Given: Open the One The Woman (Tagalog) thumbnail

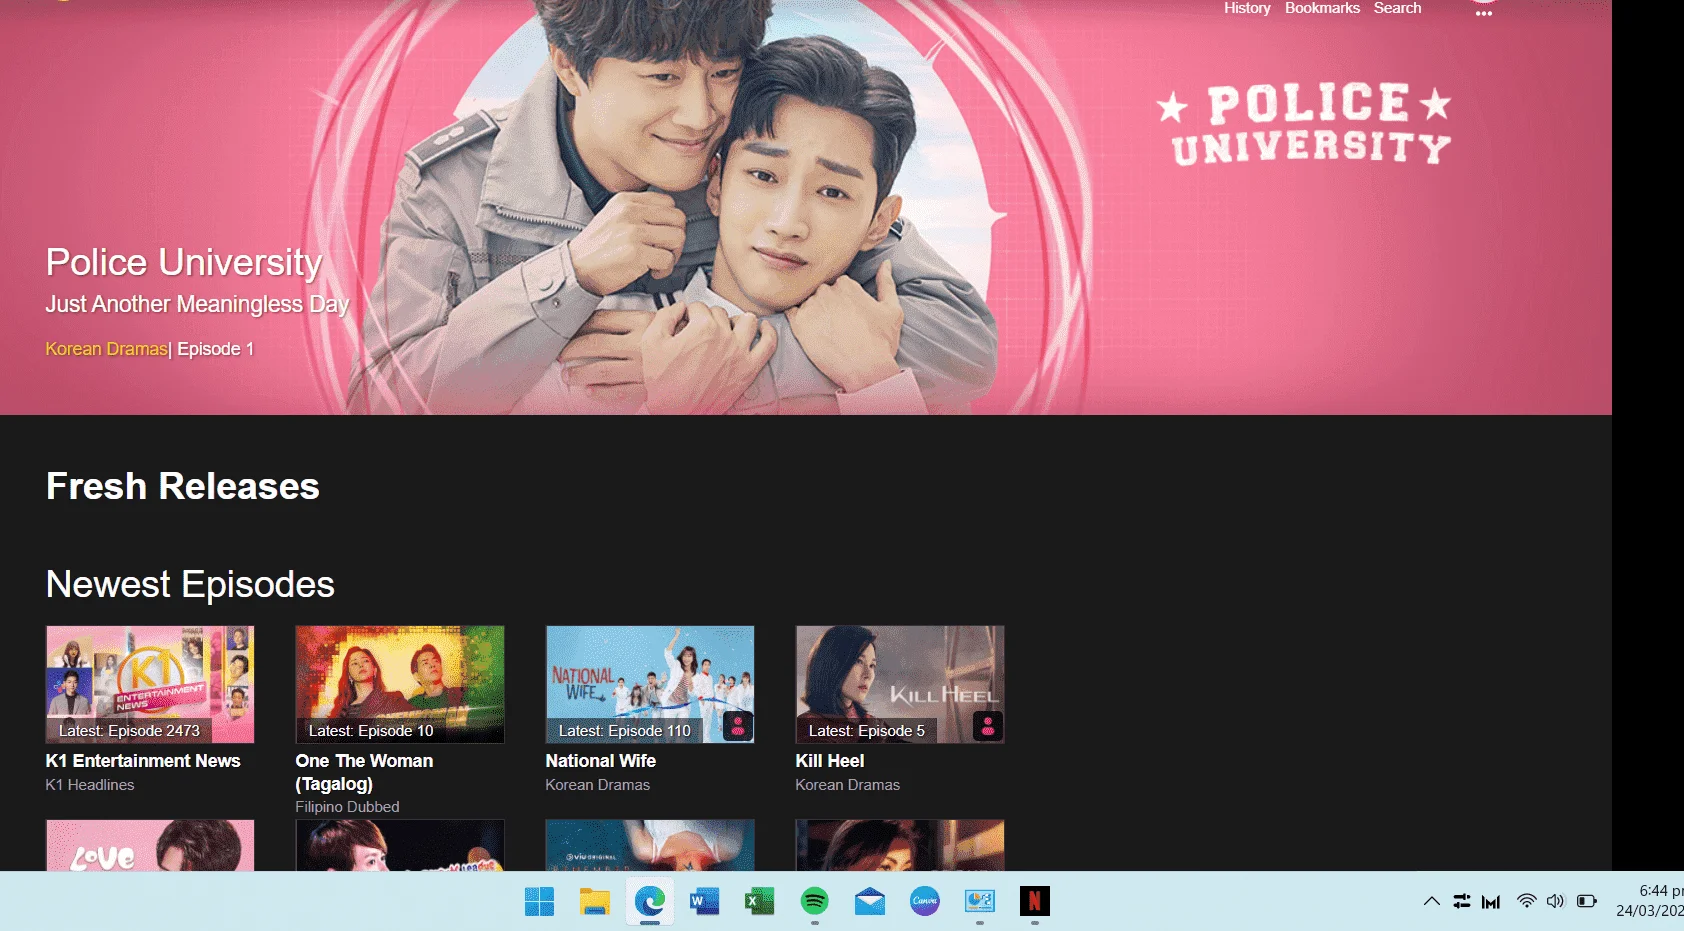Looking at the screenshot, I should [400, 684].
